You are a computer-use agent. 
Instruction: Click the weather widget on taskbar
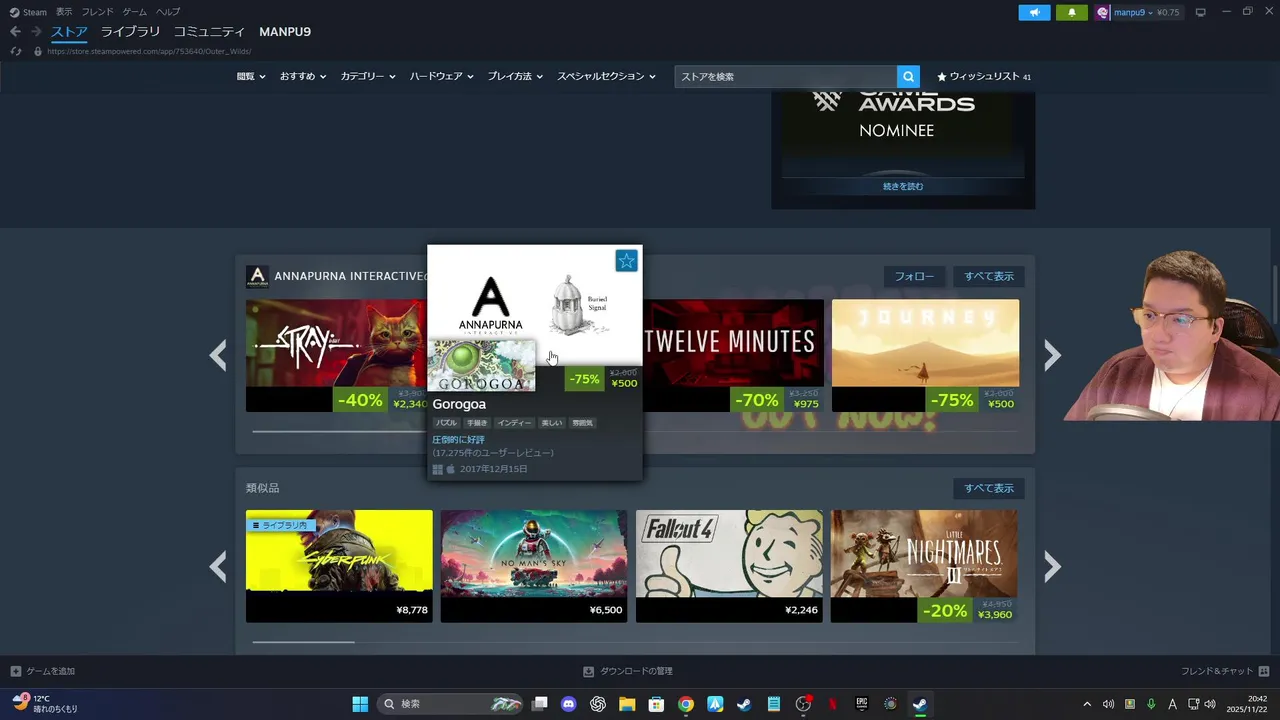tap(45, 704)
